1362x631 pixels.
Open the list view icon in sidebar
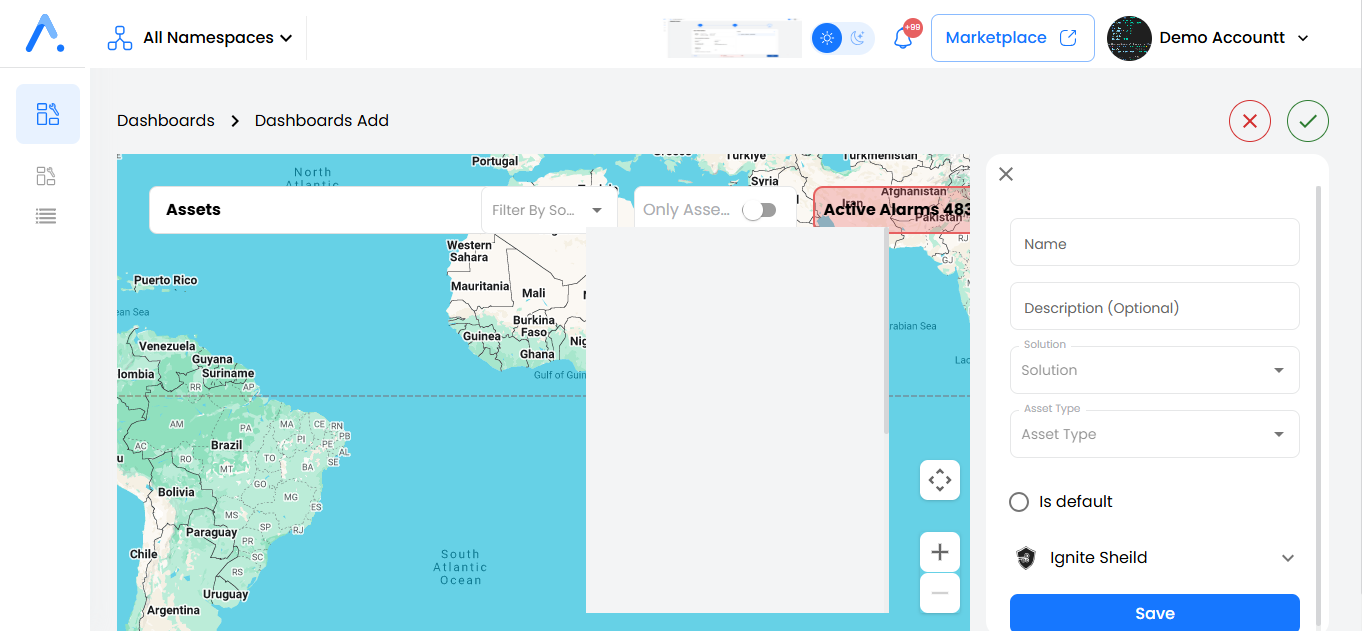click(45, 216)
